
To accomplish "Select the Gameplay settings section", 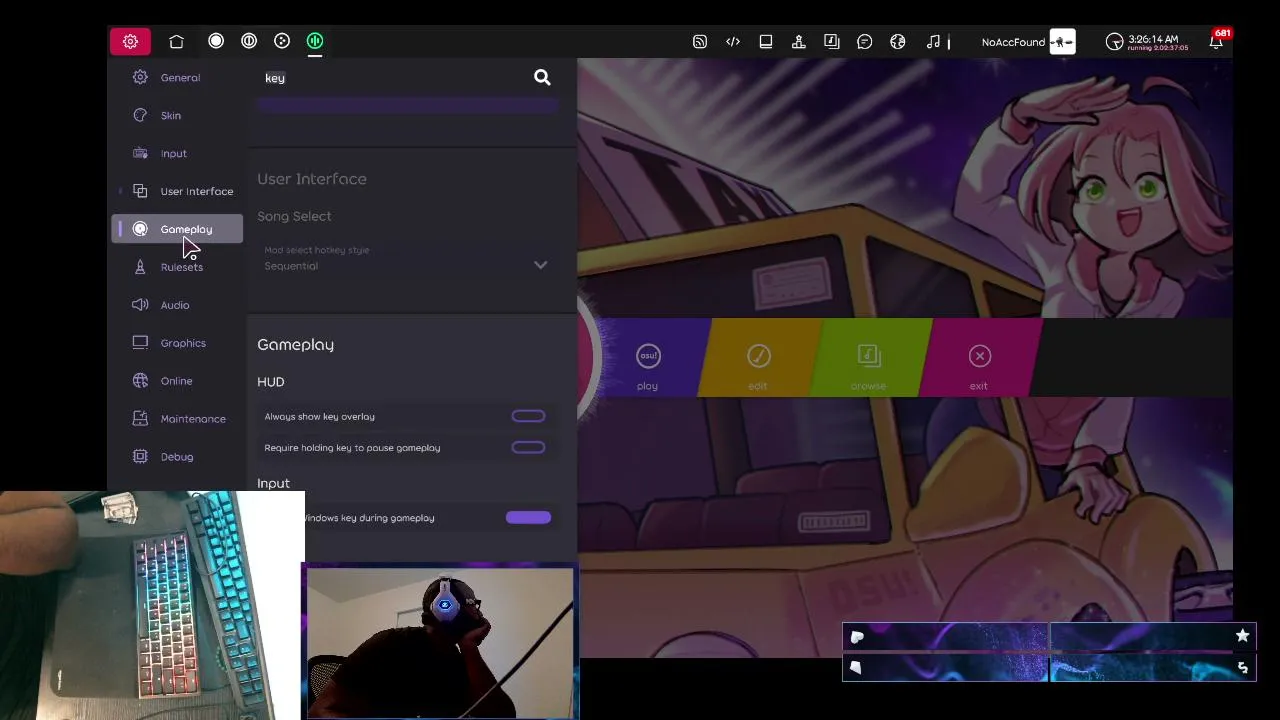I will 177,229.
